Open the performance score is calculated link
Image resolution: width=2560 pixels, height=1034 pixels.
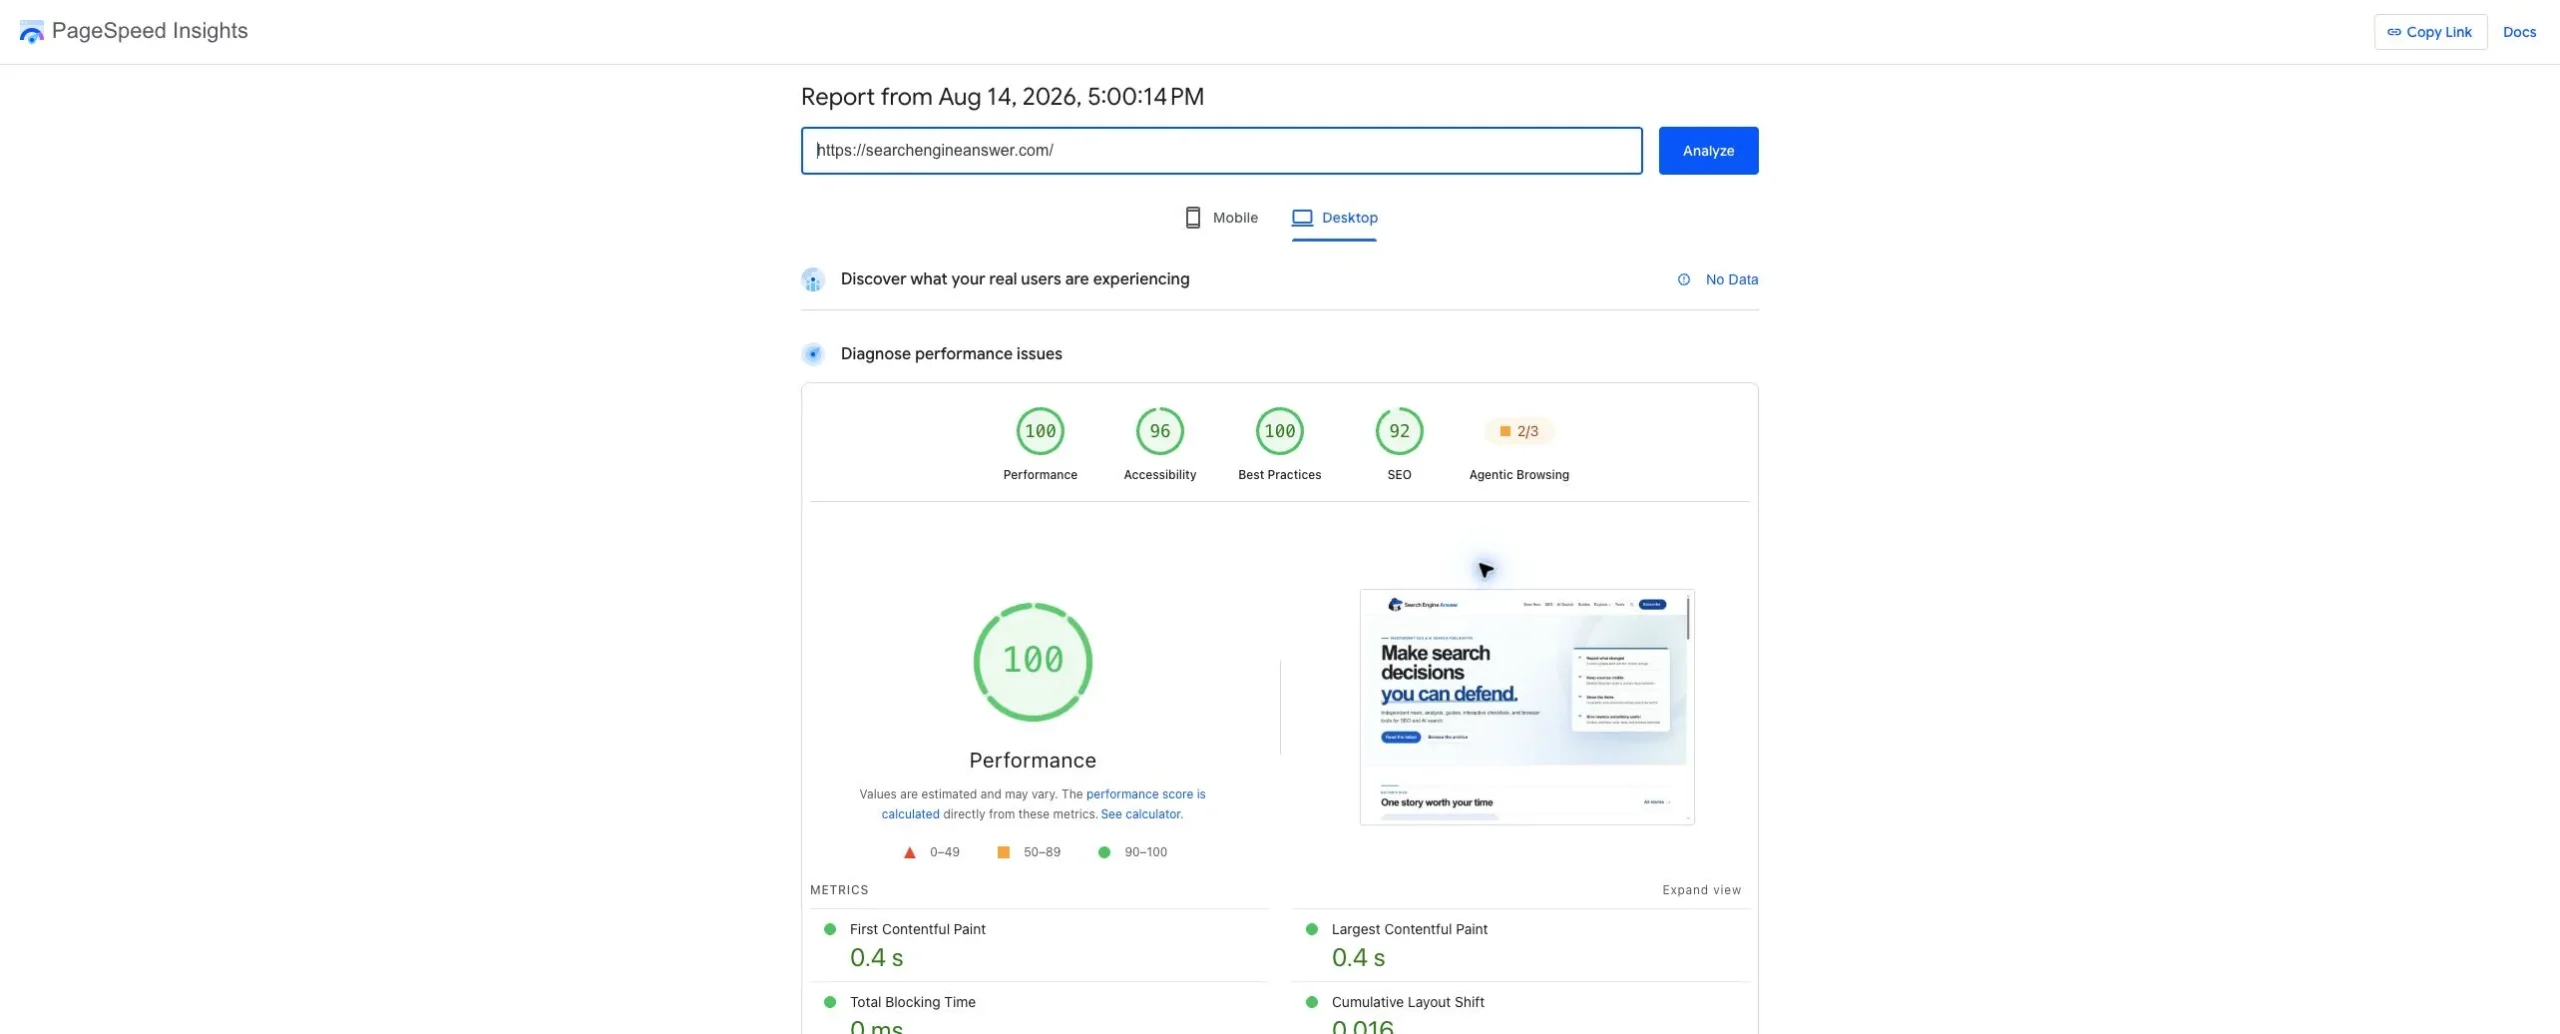click(x=1044, y=804)
